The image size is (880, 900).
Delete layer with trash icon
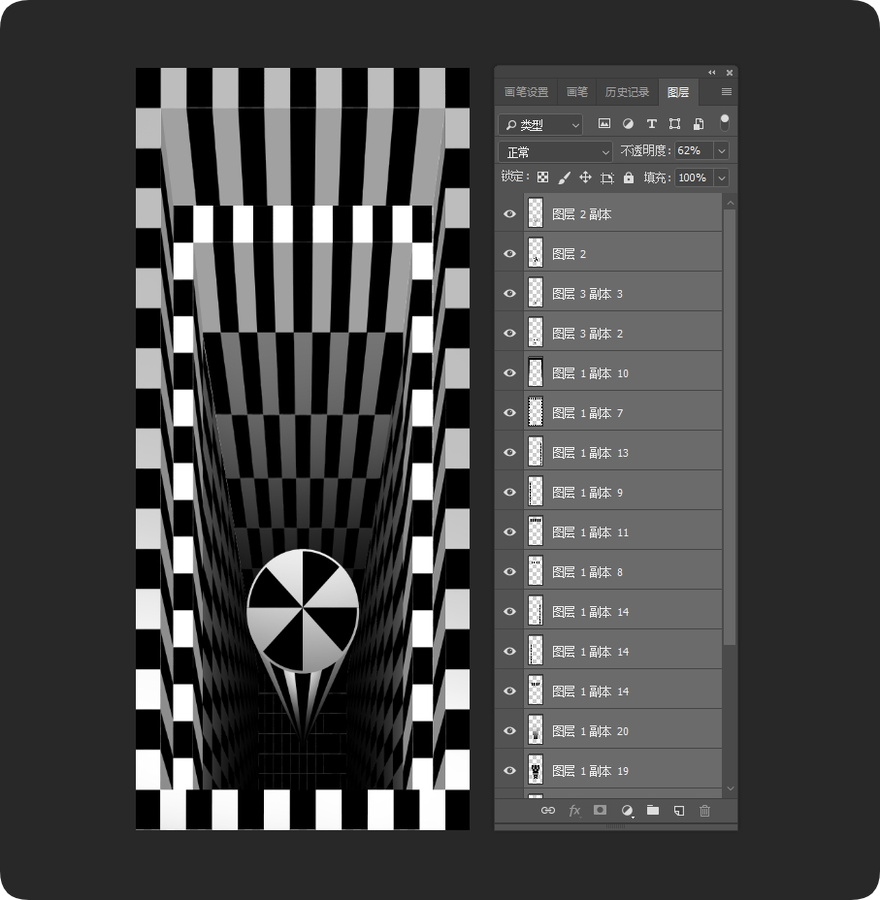coord(705,810)
